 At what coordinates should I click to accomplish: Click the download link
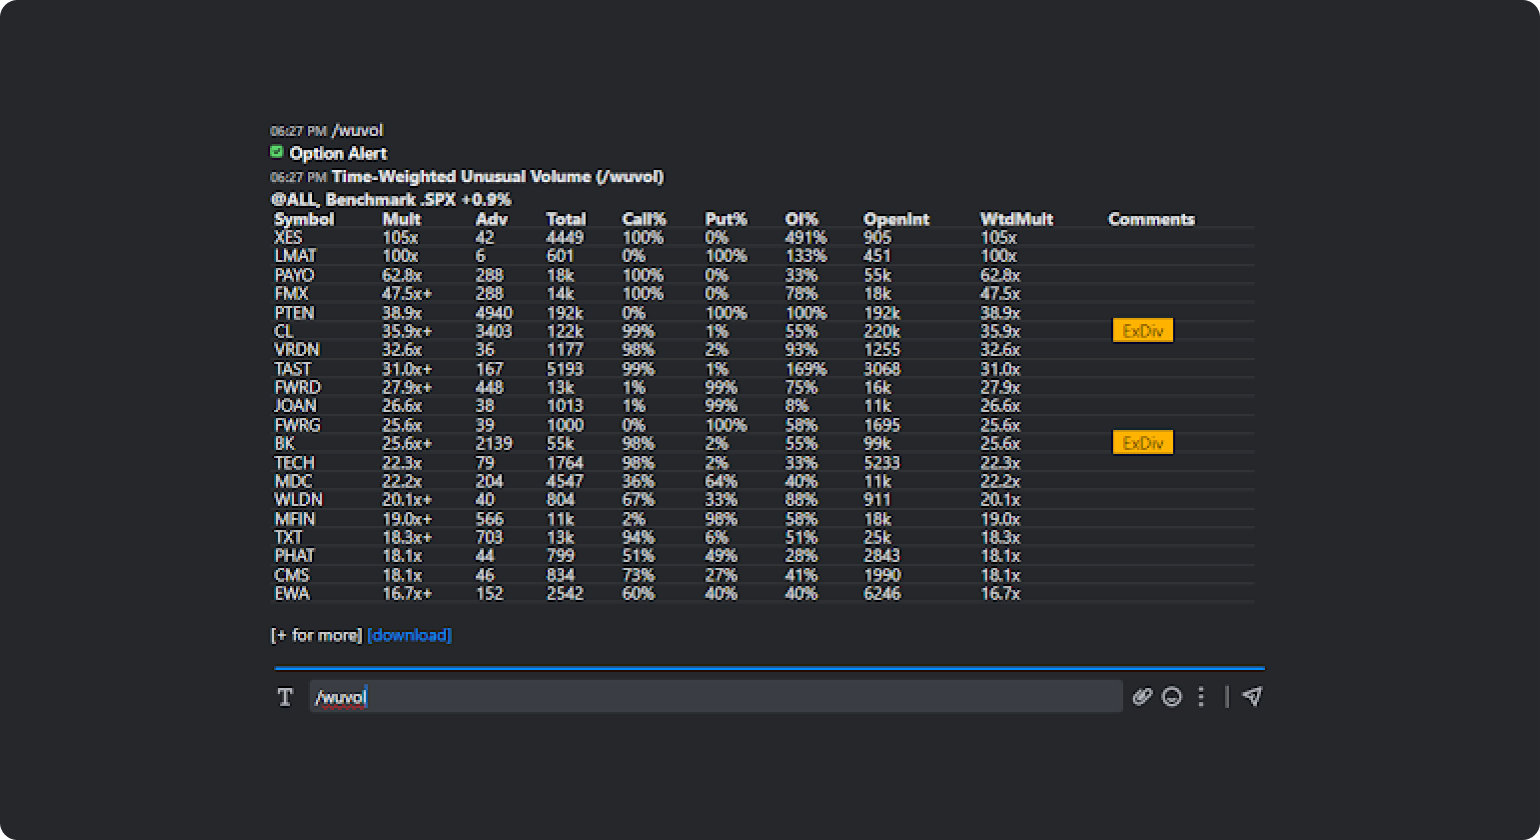point(409,635)
